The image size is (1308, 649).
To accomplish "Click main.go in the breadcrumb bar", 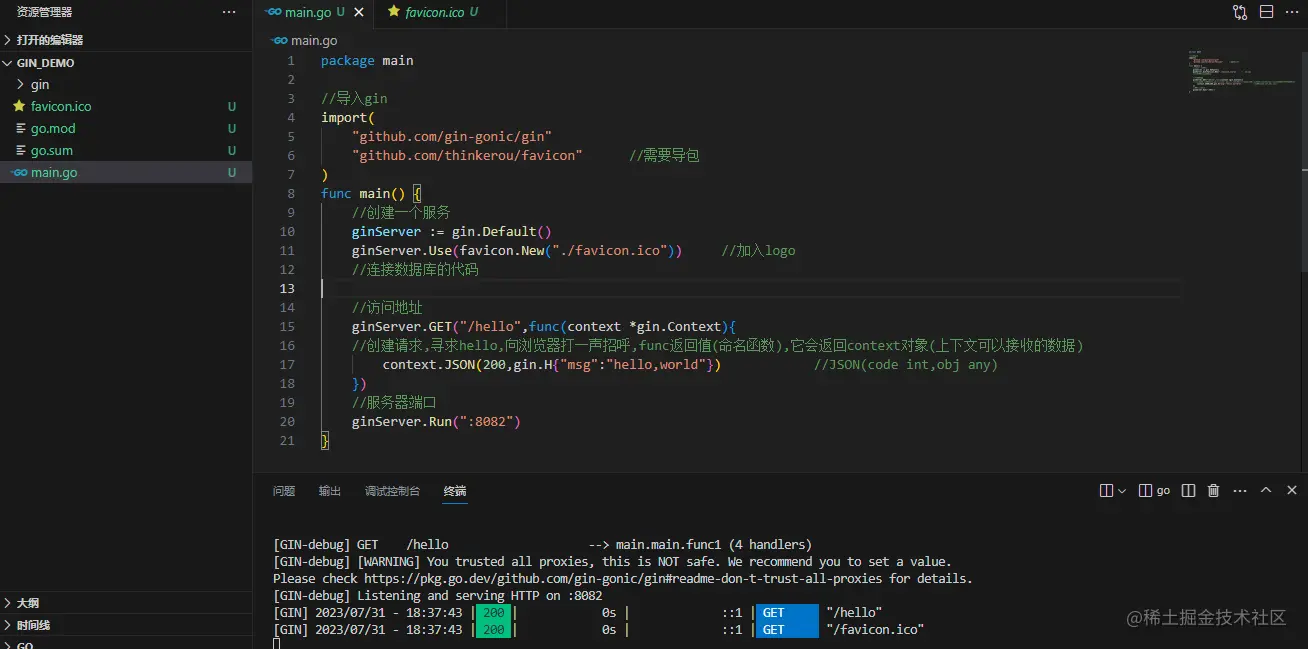I will tap(314, 41).
